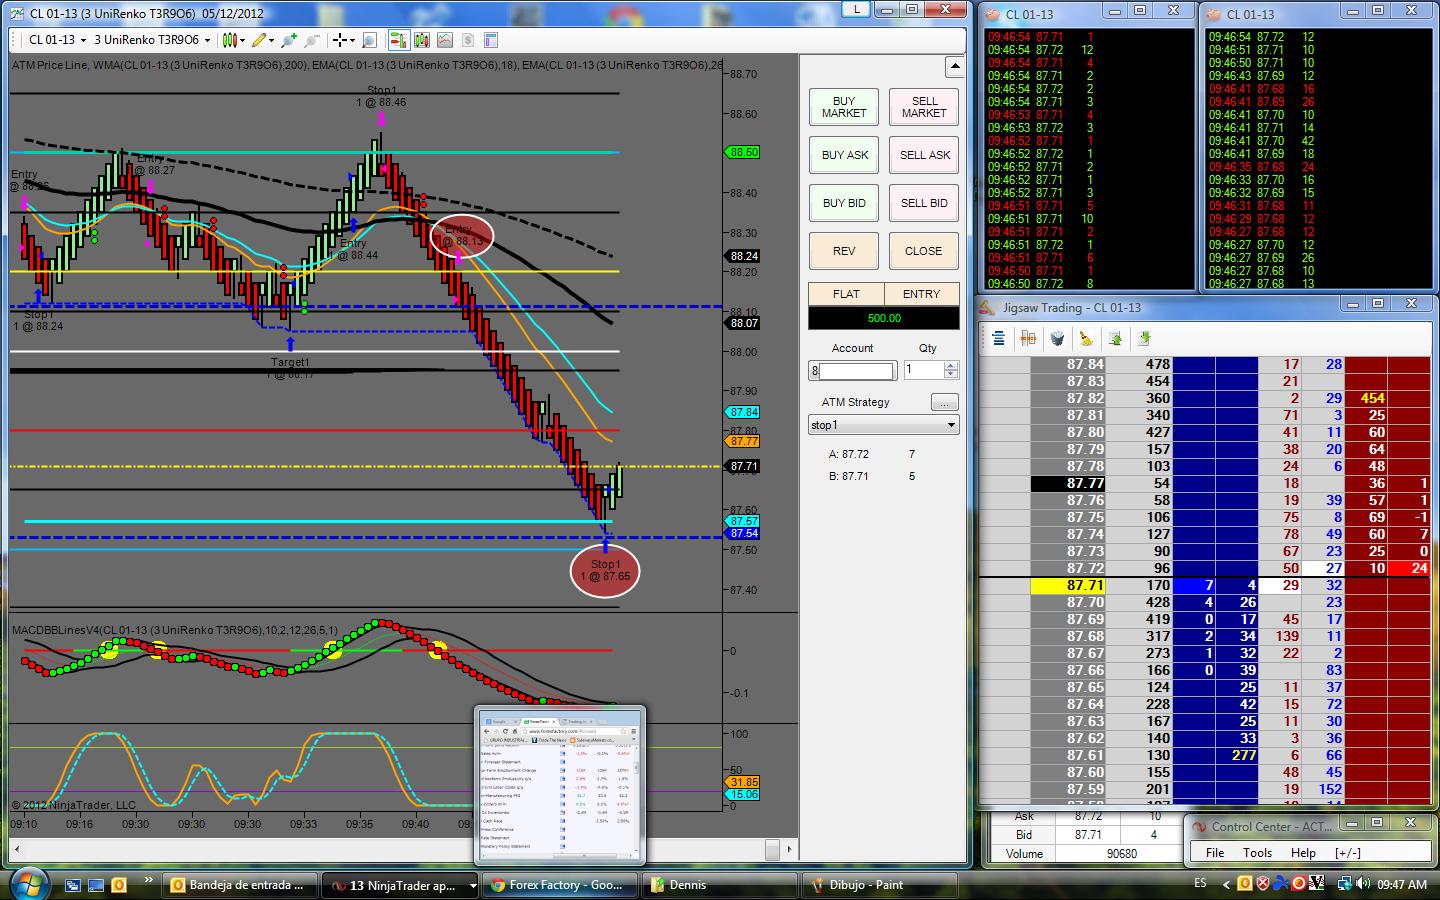Click Jigsaw column alignment icon
This screenshot has height=900, width=1440.
point(1028,339)
